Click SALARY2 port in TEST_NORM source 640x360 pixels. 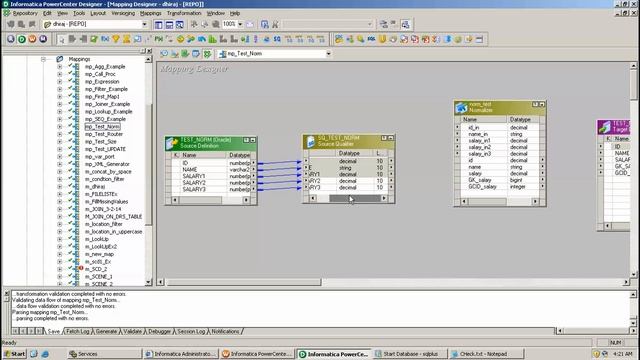click(194, 183)
